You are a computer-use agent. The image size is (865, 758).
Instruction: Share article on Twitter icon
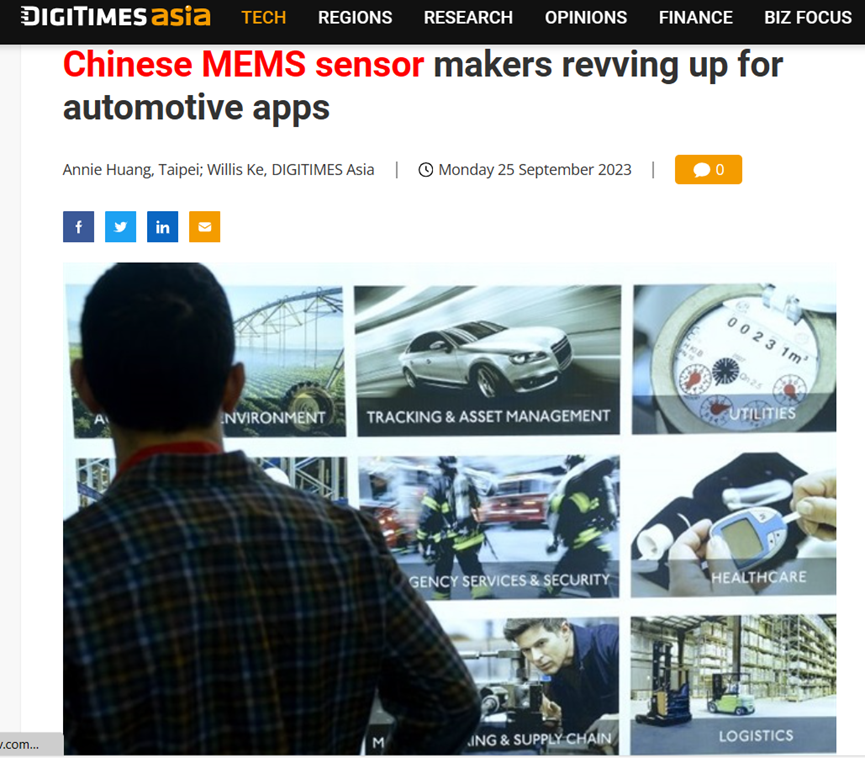[x=120, y=227]
